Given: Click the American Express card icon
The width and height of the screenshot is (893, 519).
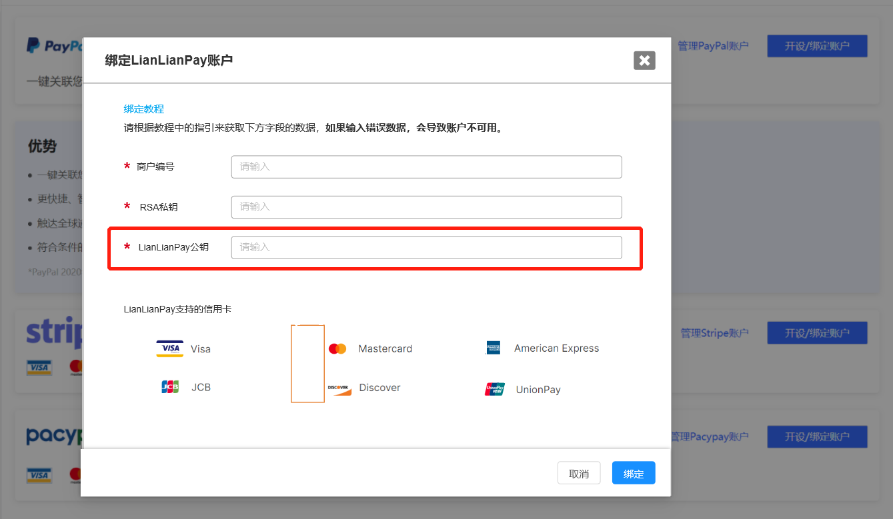Looking at the screenshot, I should point(493,348).
